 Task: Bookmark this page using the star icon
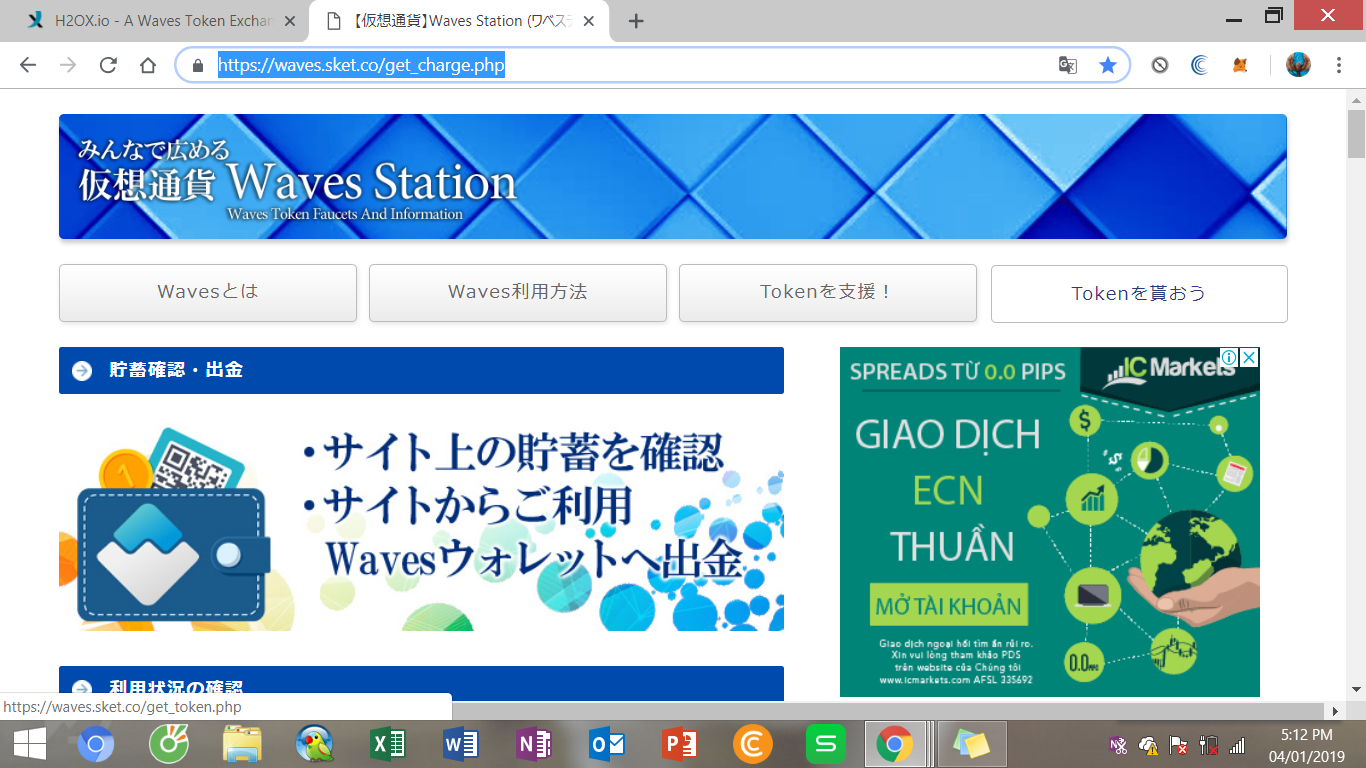[1107, 64]
